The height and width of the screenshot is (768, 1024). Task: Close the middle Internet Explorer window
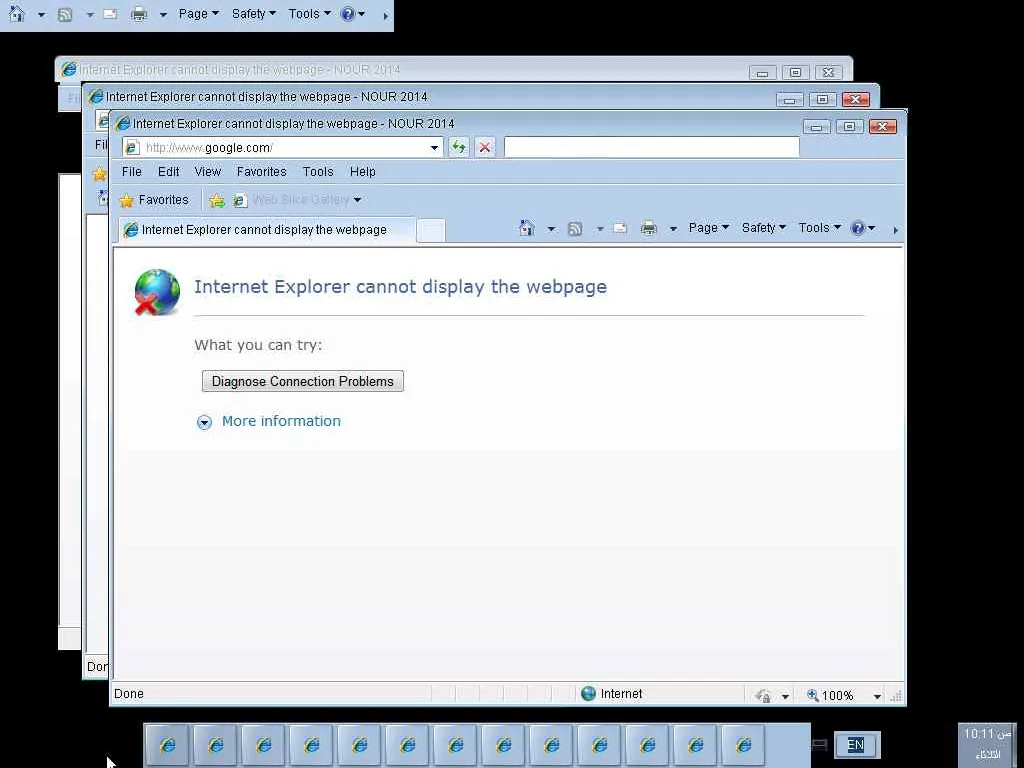click(x=856, y=99)
